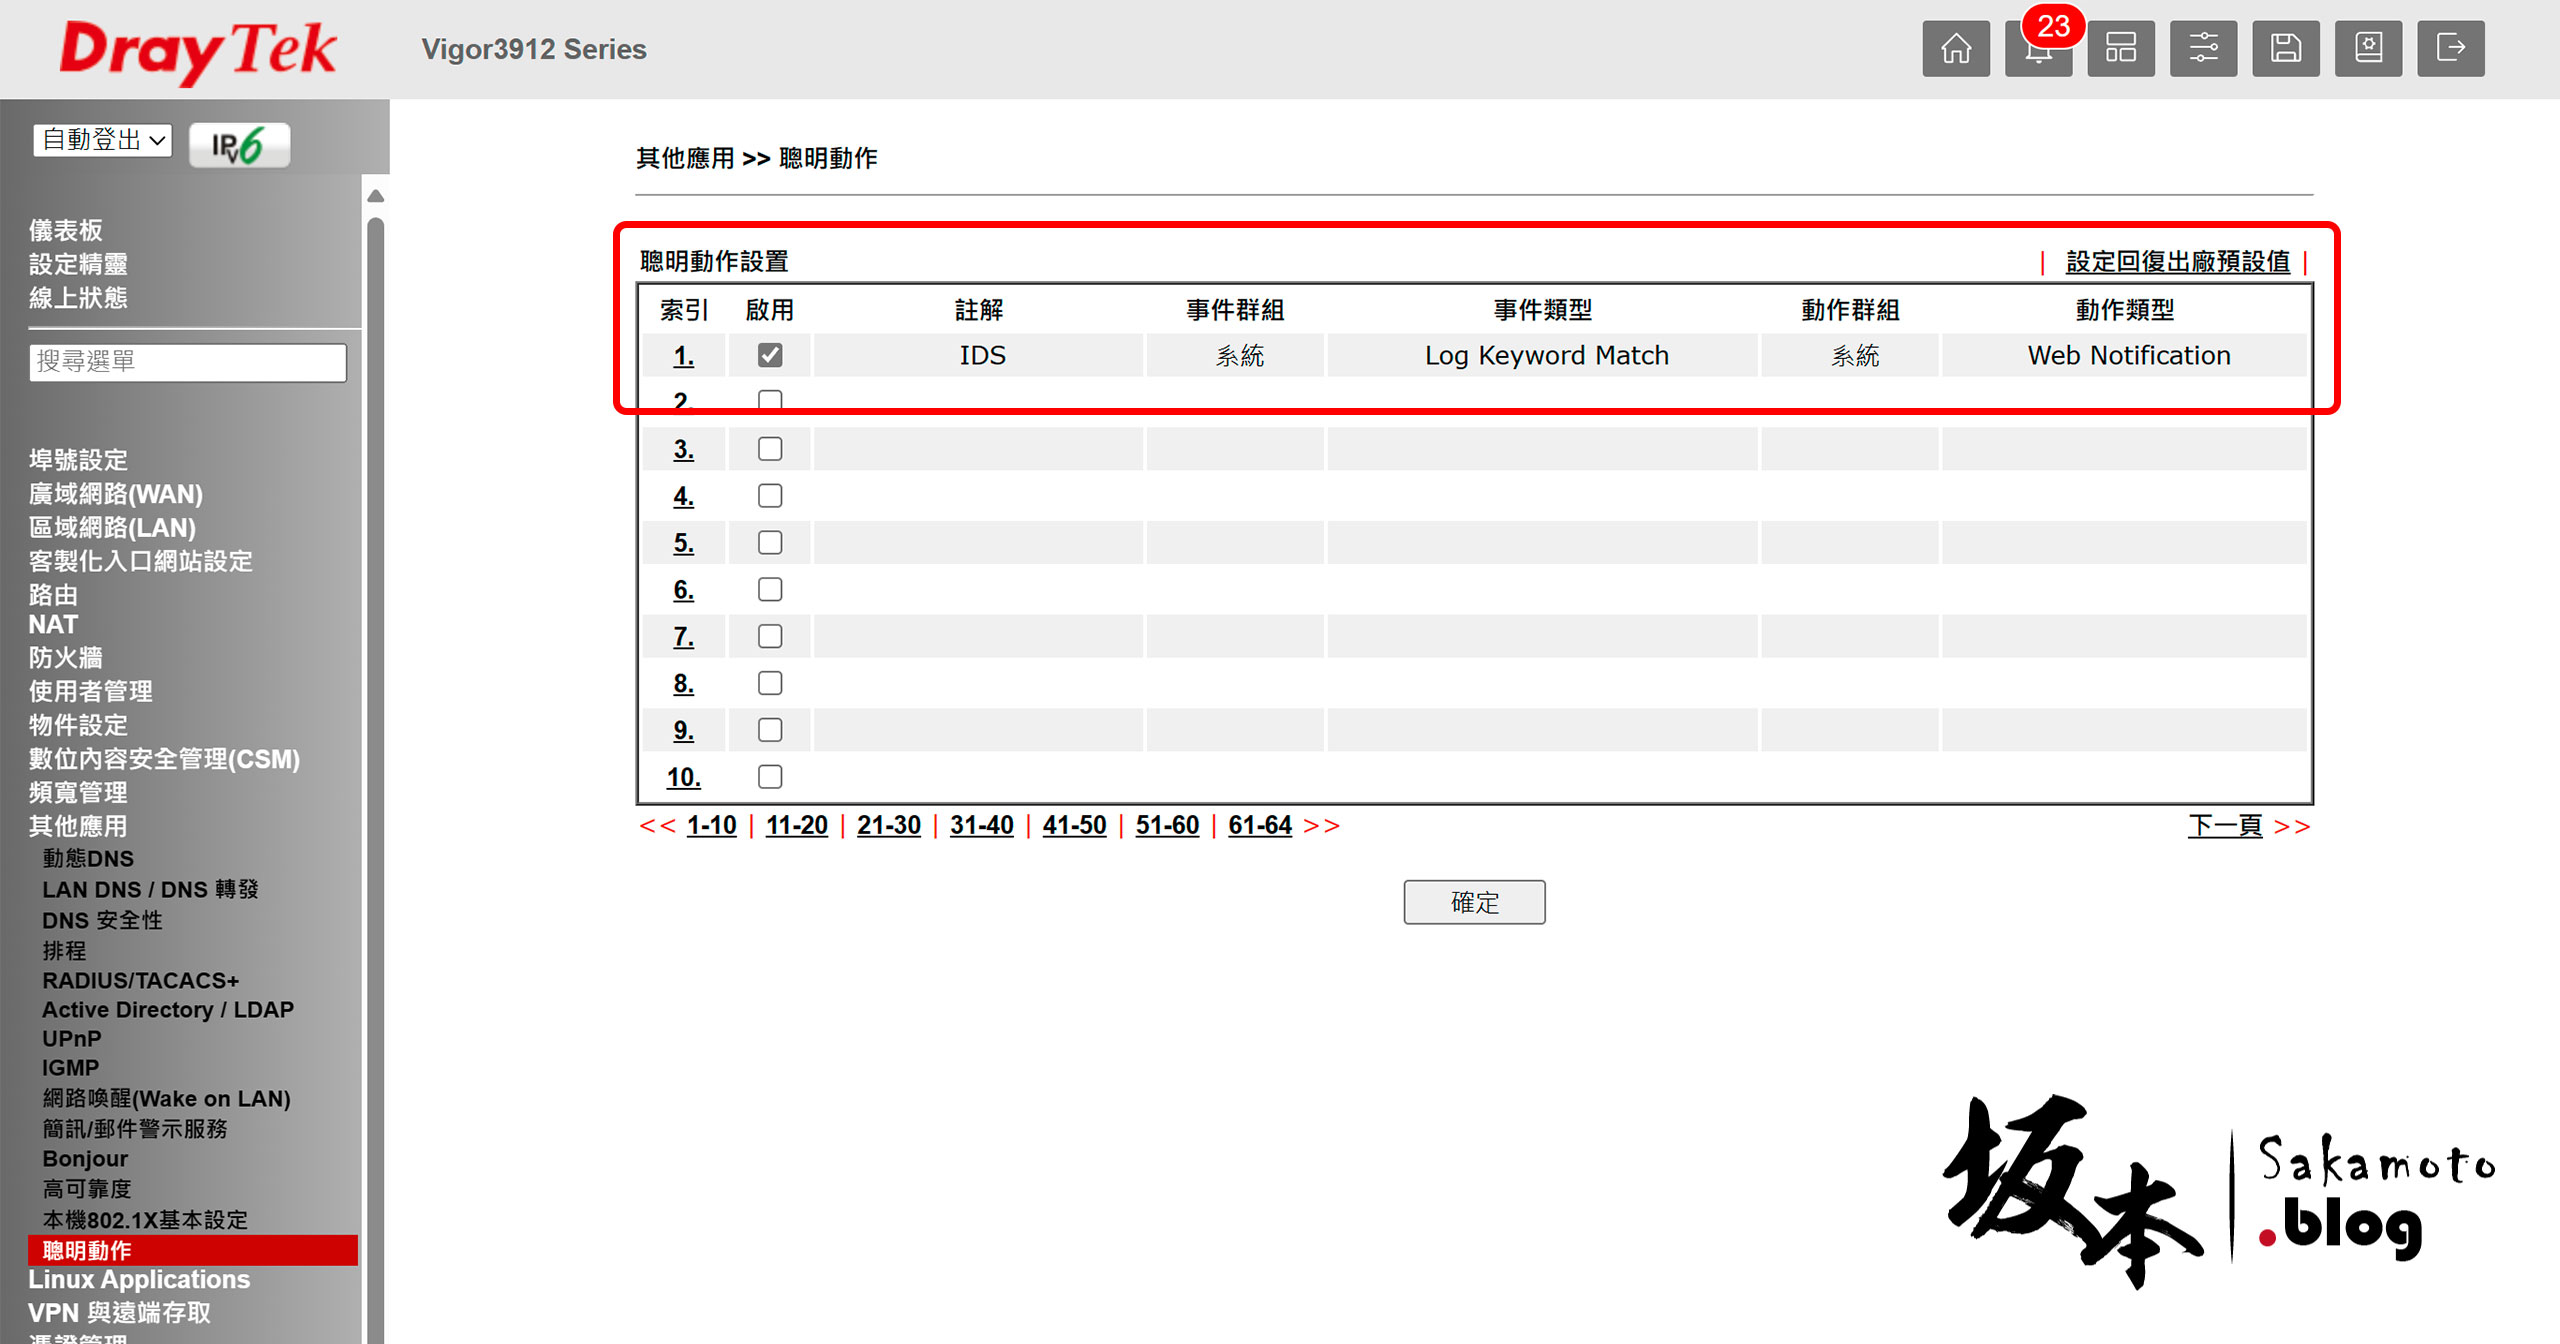Expand 頻寬管理 menu
Screen dimensions: 2560x1344
click(x=78, y=793)
